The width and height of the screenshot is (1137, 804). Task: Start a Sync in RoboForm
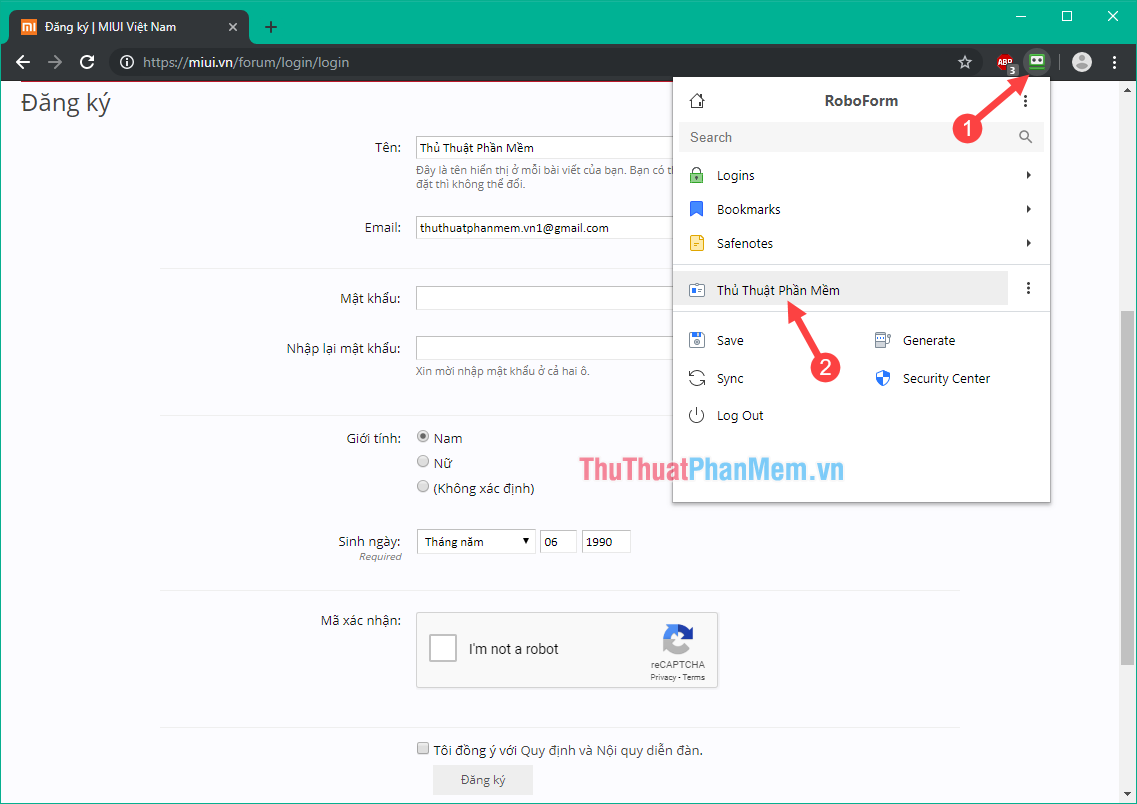click(696, 377)
